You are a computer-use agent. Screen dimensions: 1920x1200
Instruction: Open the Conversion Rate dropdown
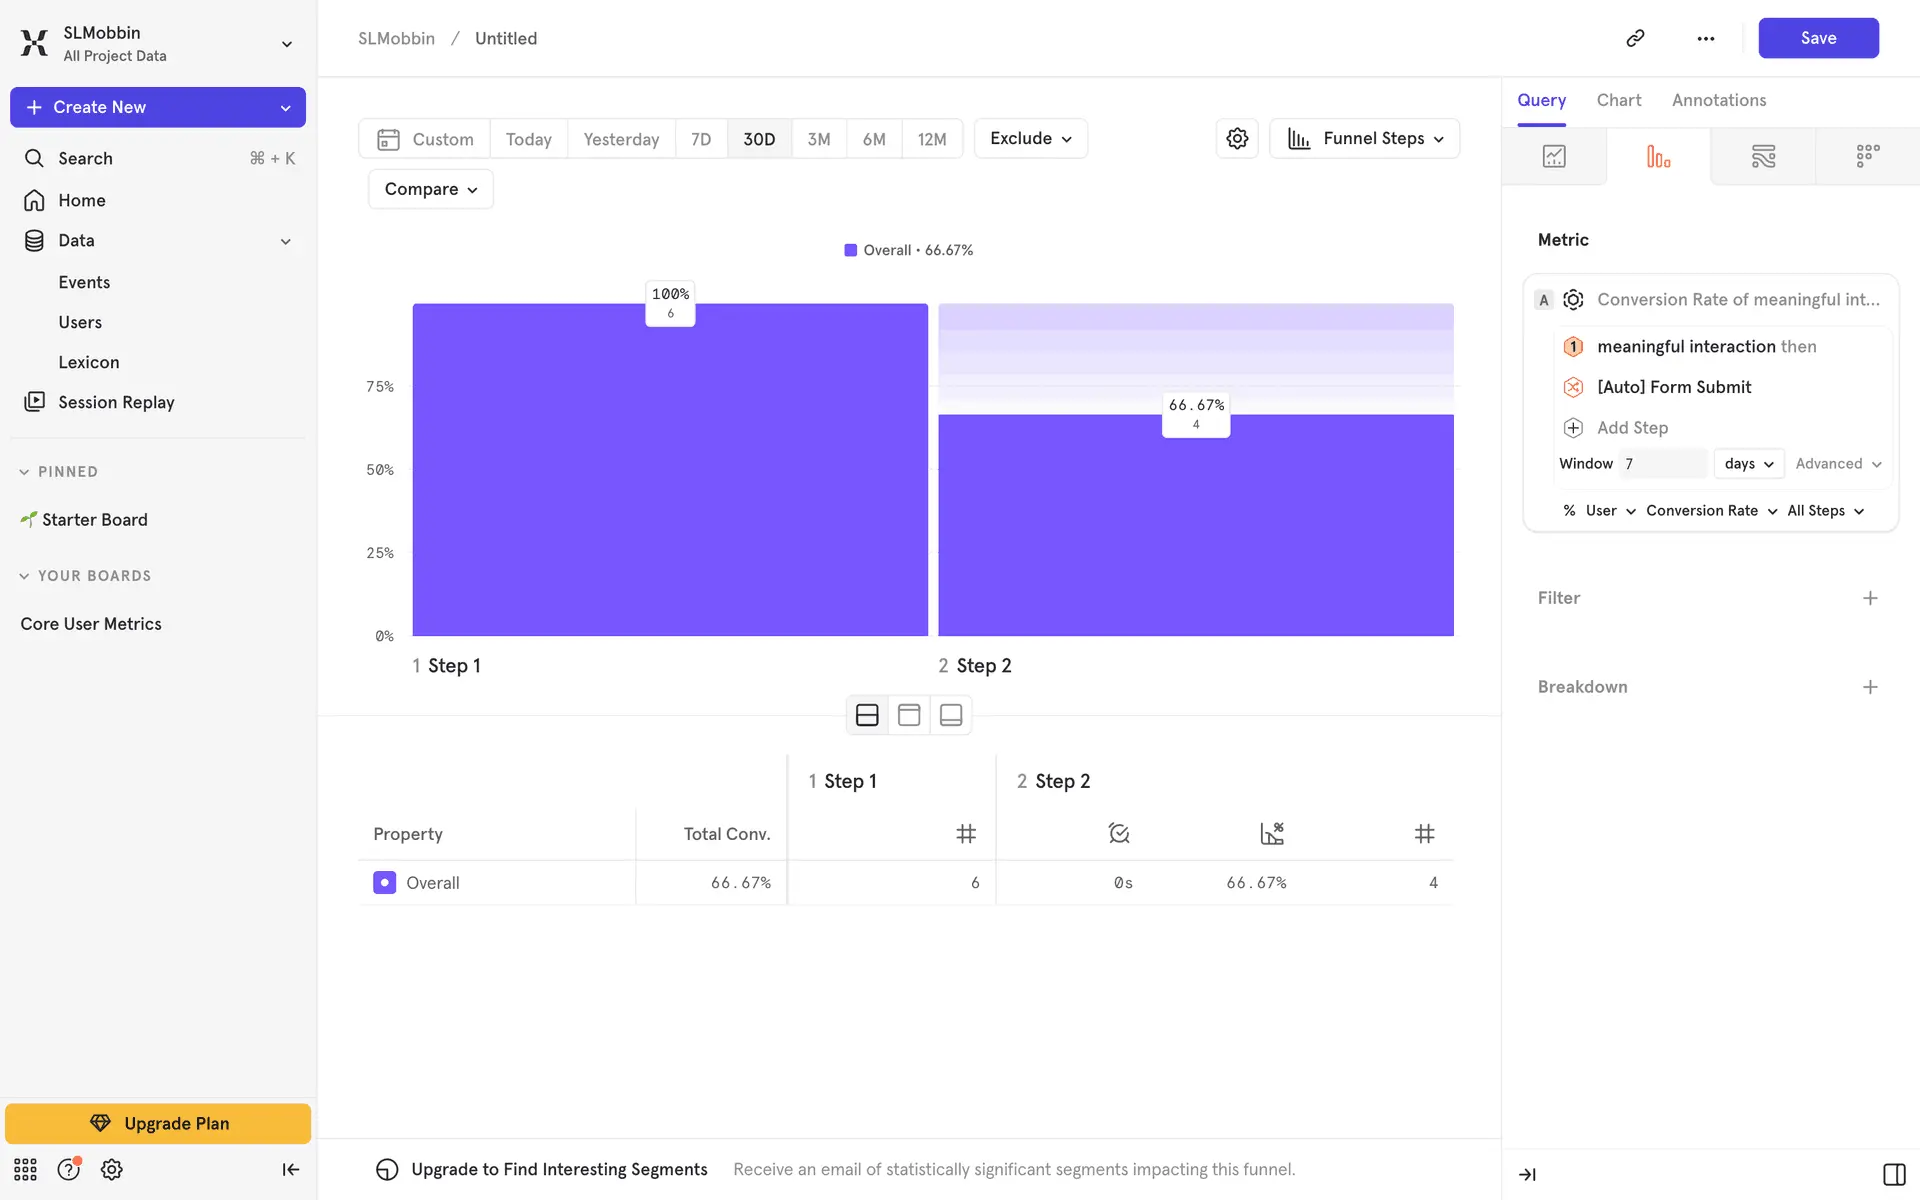1711,511
